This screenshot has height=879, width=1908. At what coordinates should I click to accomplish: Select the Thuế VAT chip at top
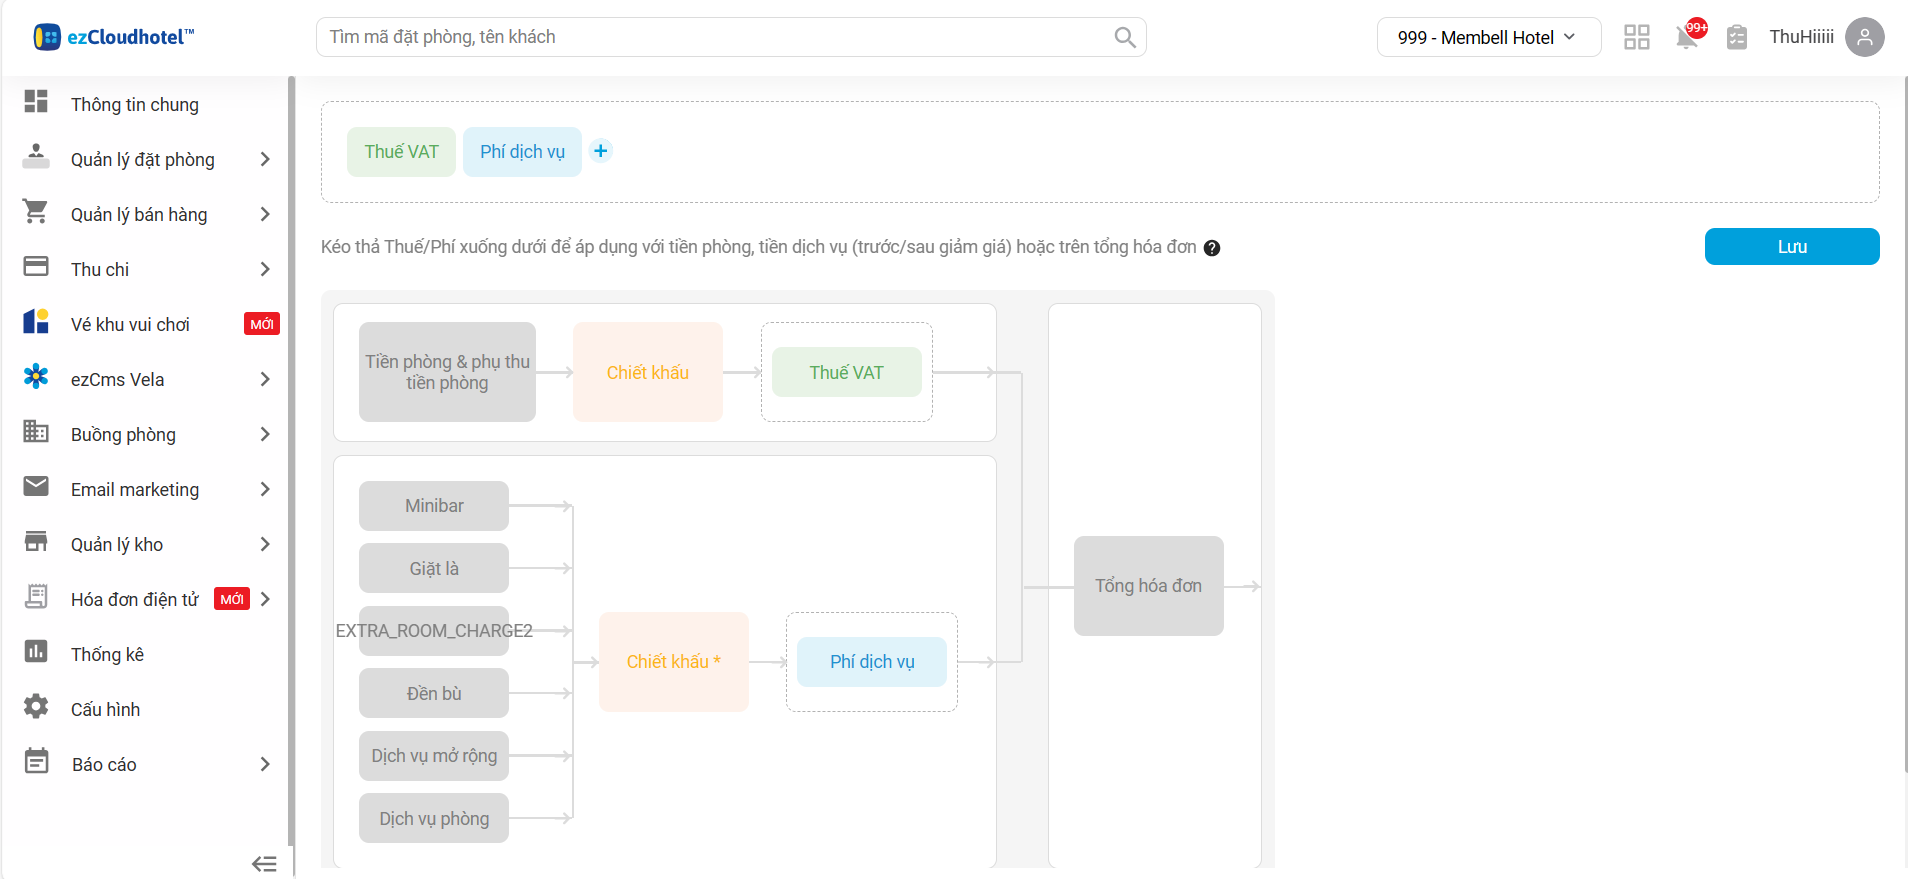coord(401,152)
